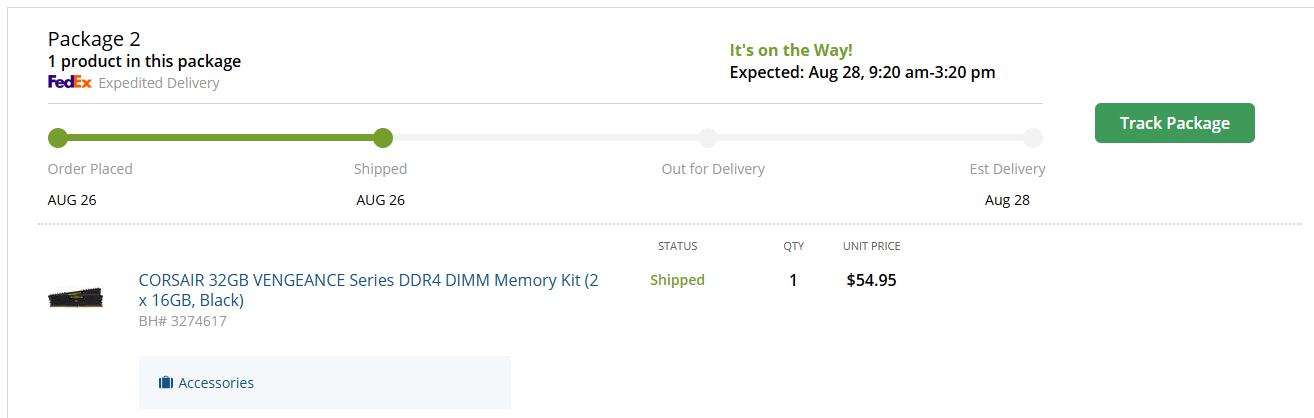Click the Aug 28 estimated delivery date
Viewport: 1314px width, 418px height.
pos(1007,200)
